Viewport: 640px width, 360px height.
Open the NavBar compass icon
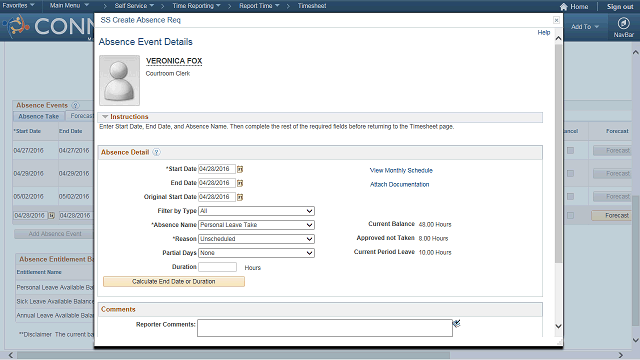click(623, 24)
